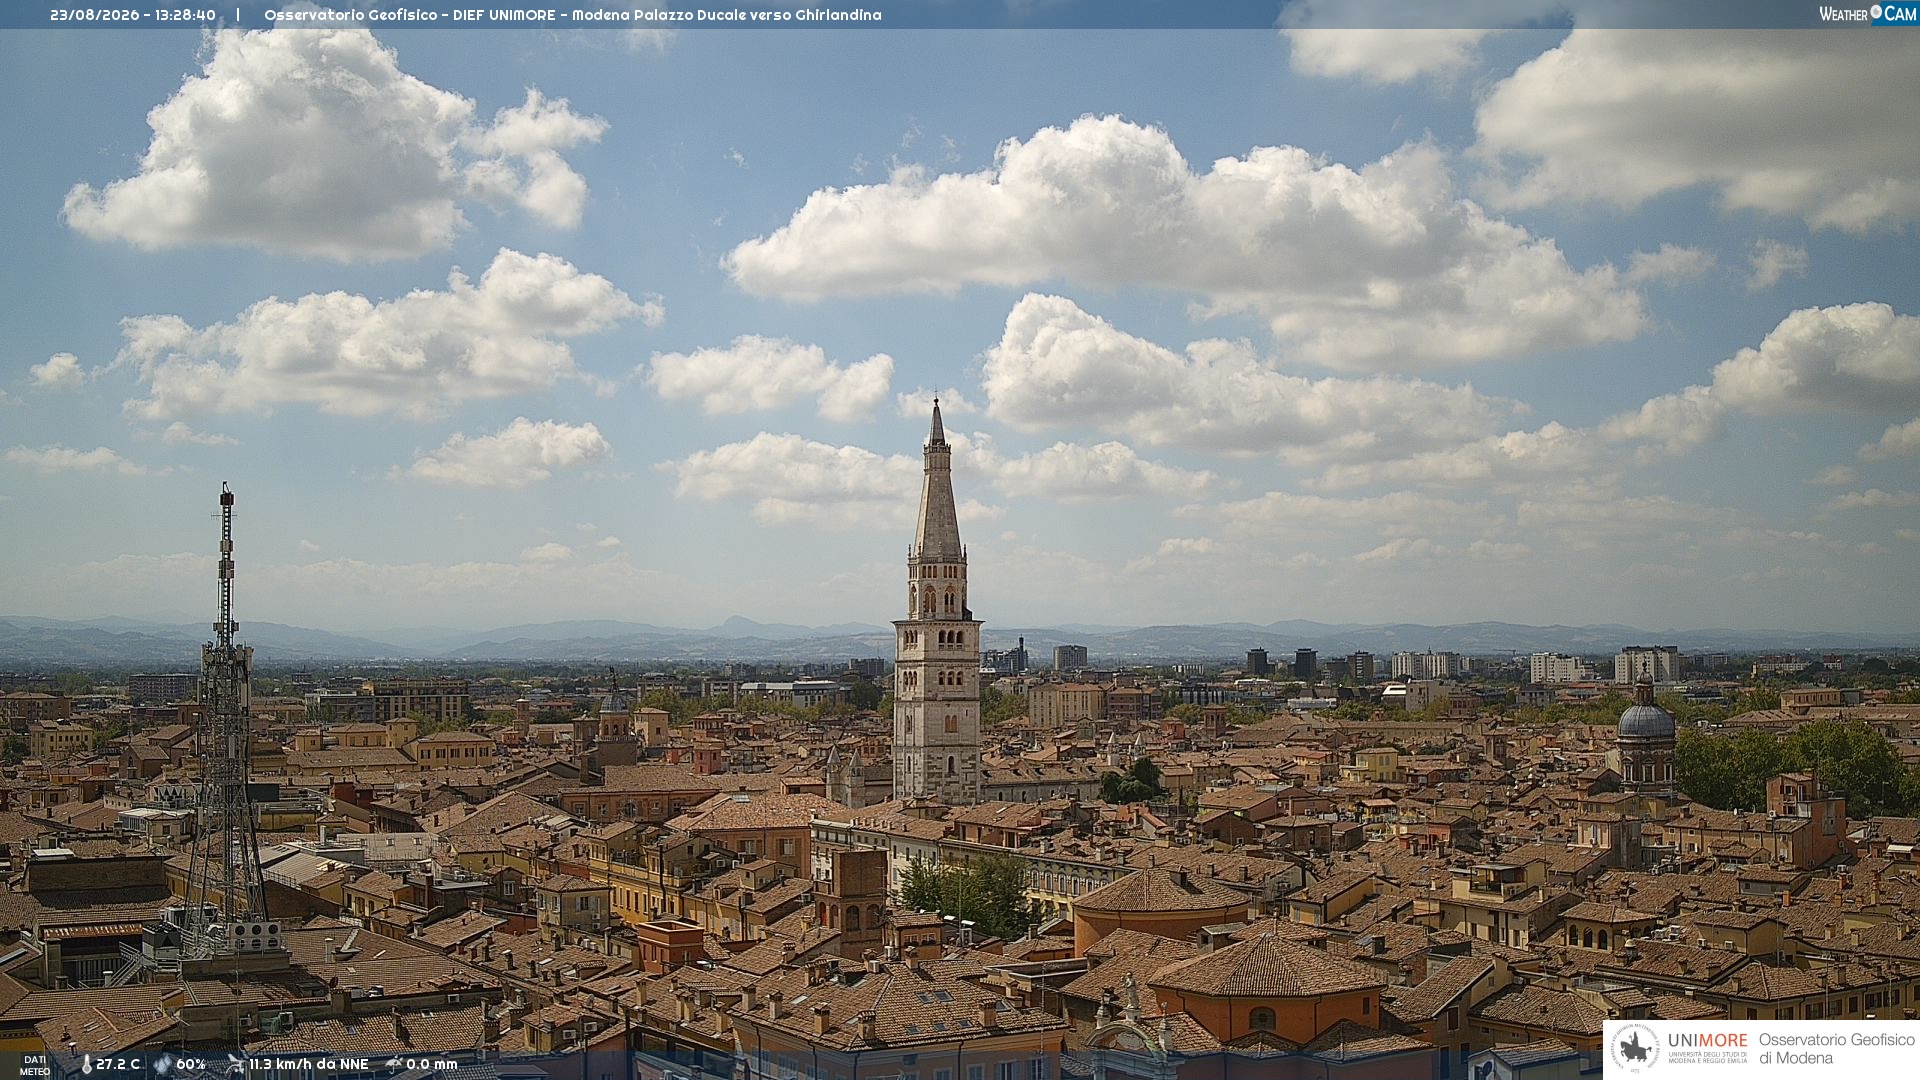The image size is (1920, 1080).
Task: Click the DATI METEO label
Action: click(x=35, y=1065)
